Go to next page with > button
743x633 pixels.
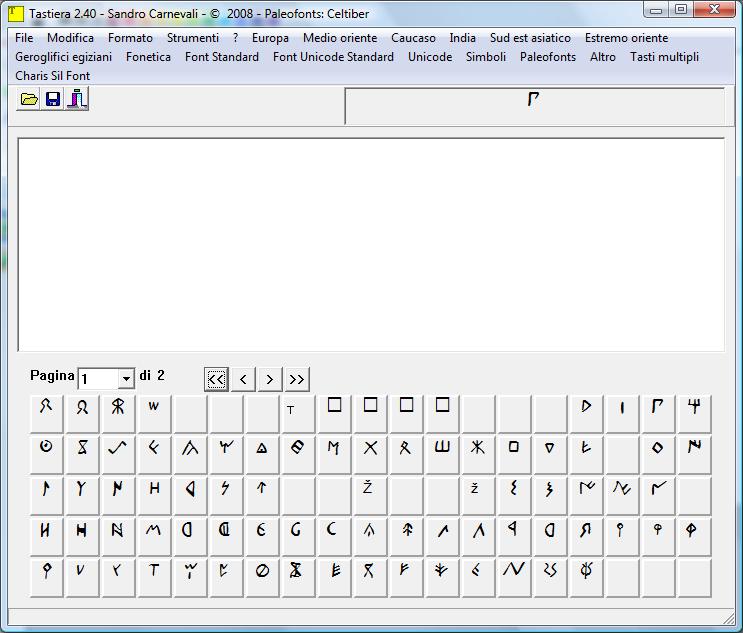coord(270,379)
